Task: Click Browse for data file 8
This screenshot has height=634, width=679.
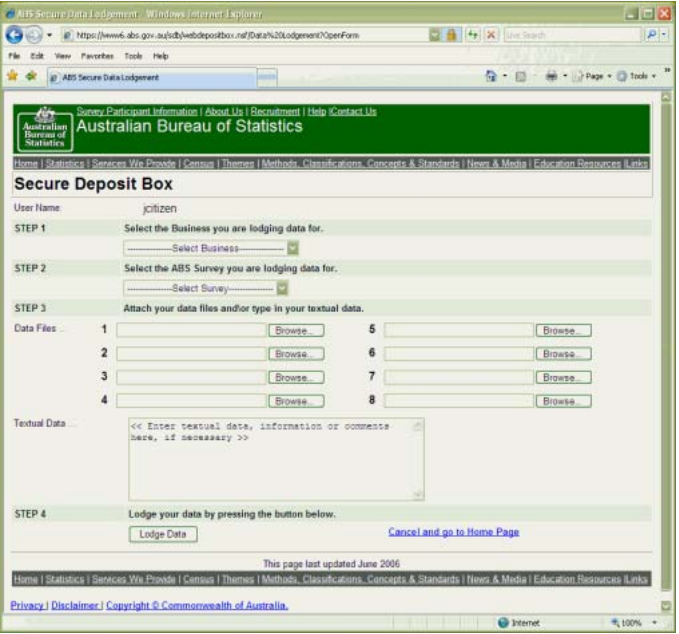Action: coord(563,401)
